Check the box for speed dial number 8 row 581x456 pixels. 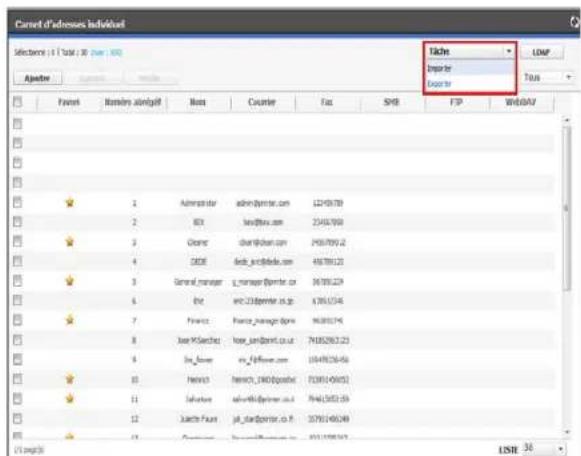tap(17, 340)
